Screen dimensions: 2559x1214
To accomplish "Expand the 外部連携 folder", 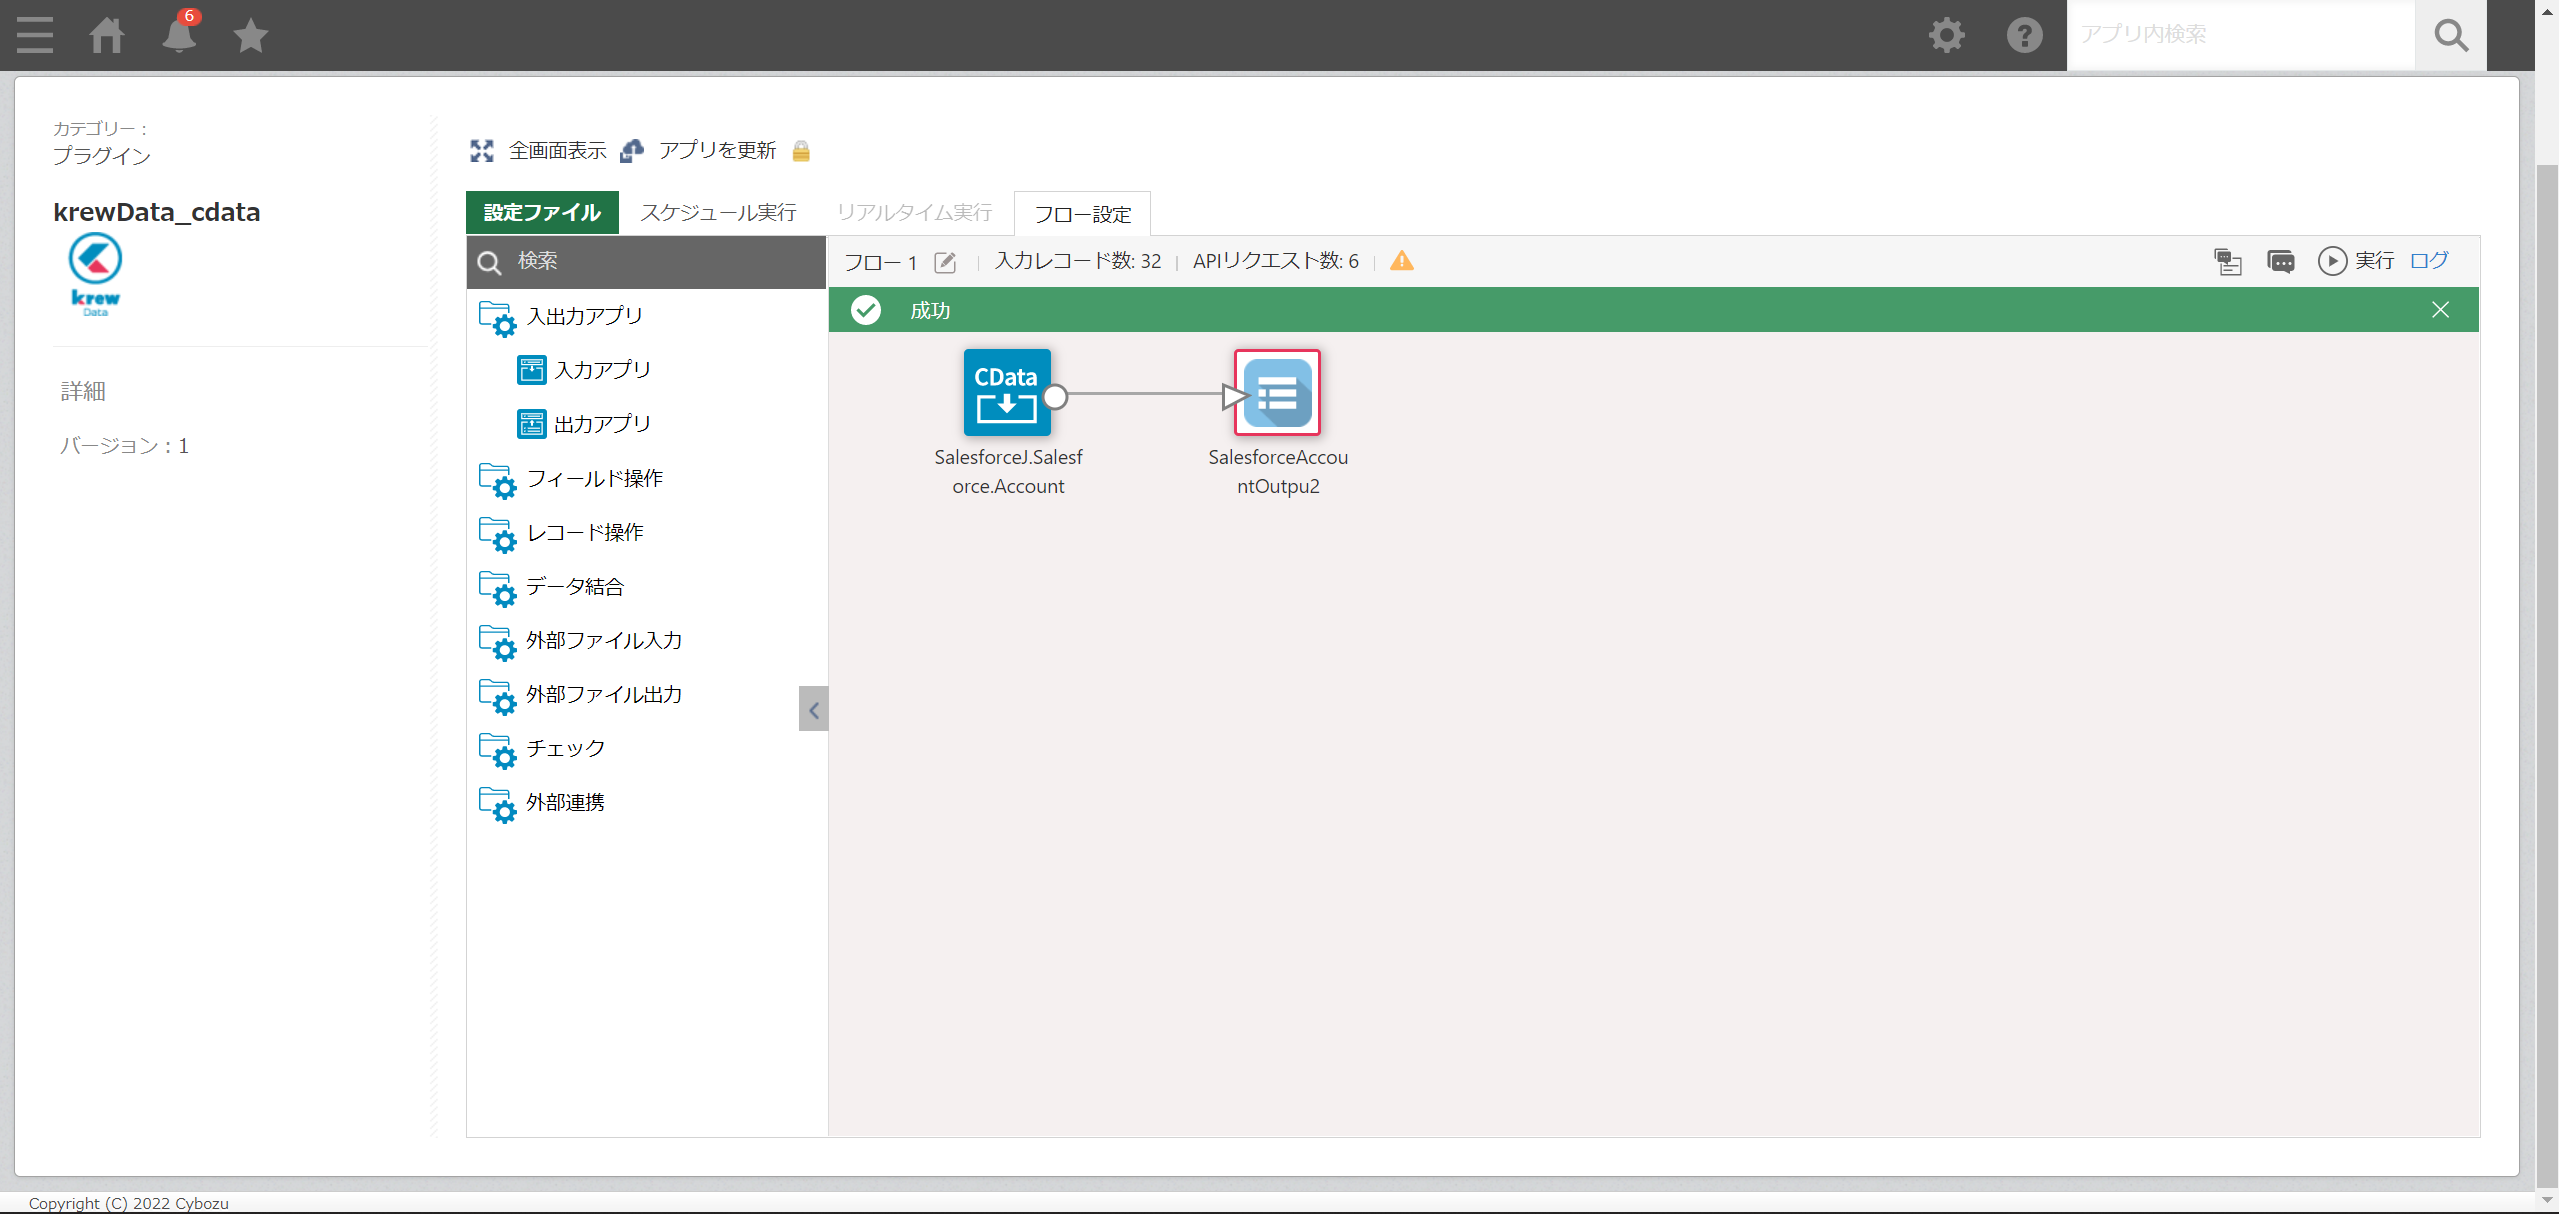I will coord(541,802).
